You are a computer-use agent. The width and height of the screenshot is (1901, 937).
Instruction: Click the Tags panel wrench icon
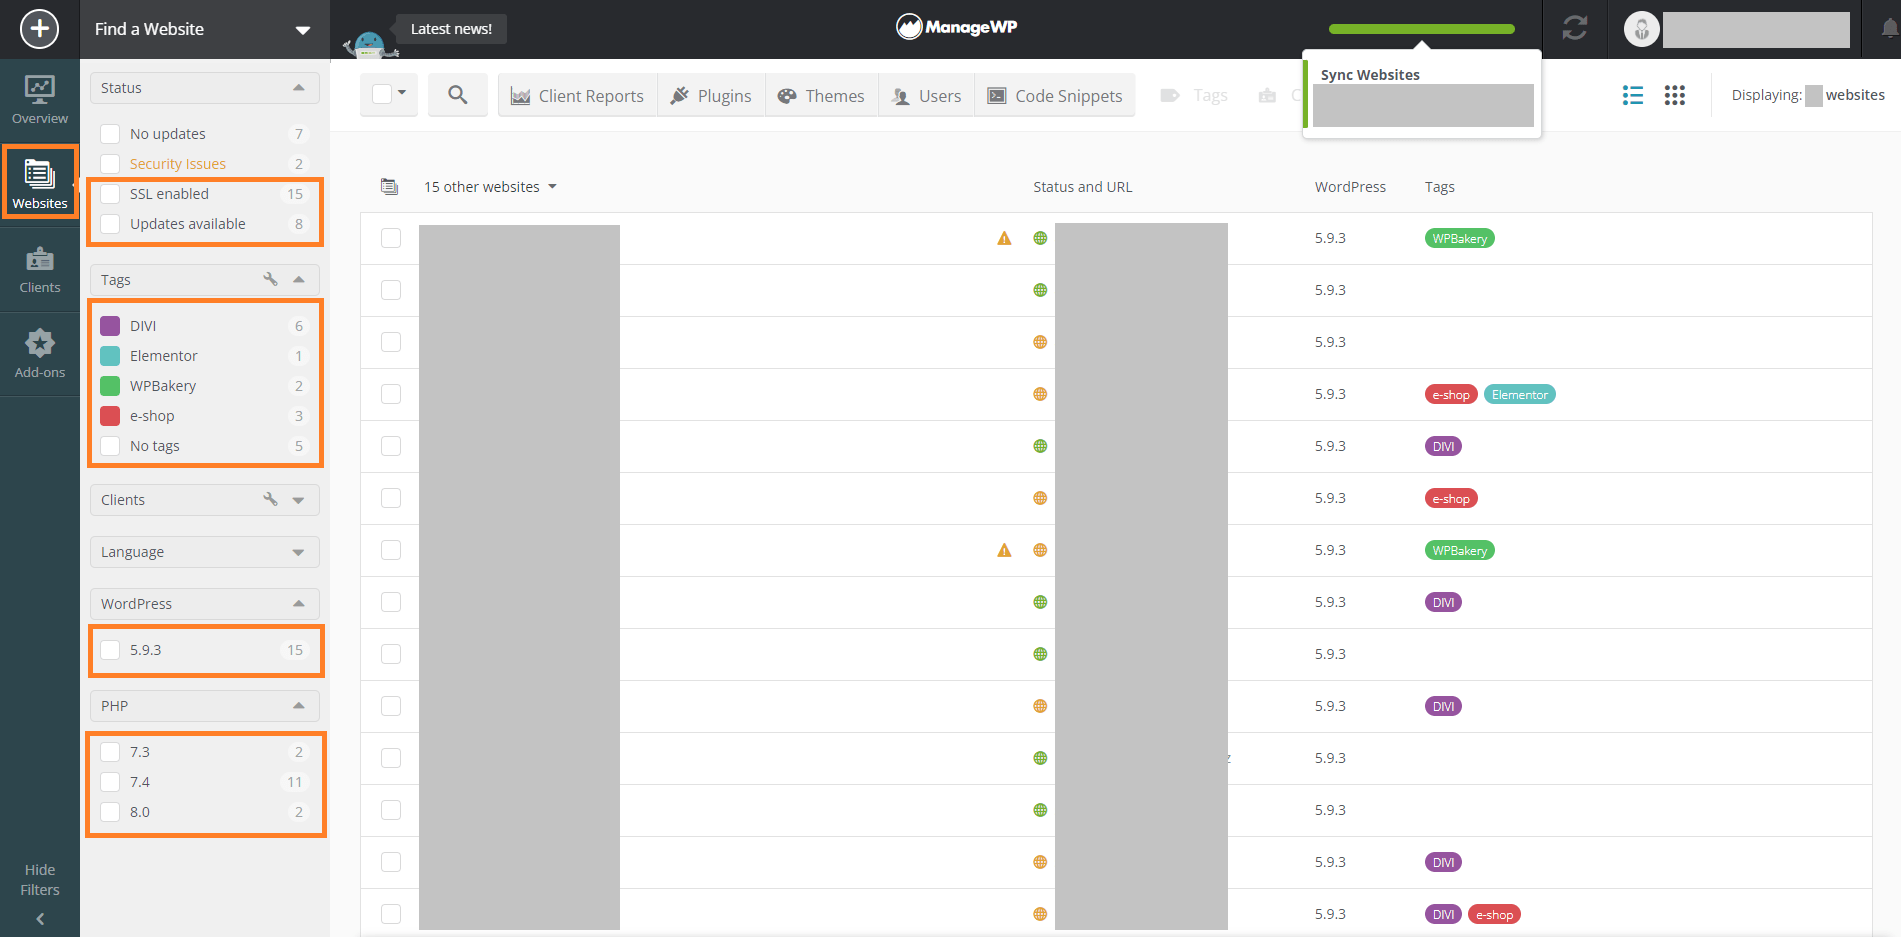click(270, 279)
